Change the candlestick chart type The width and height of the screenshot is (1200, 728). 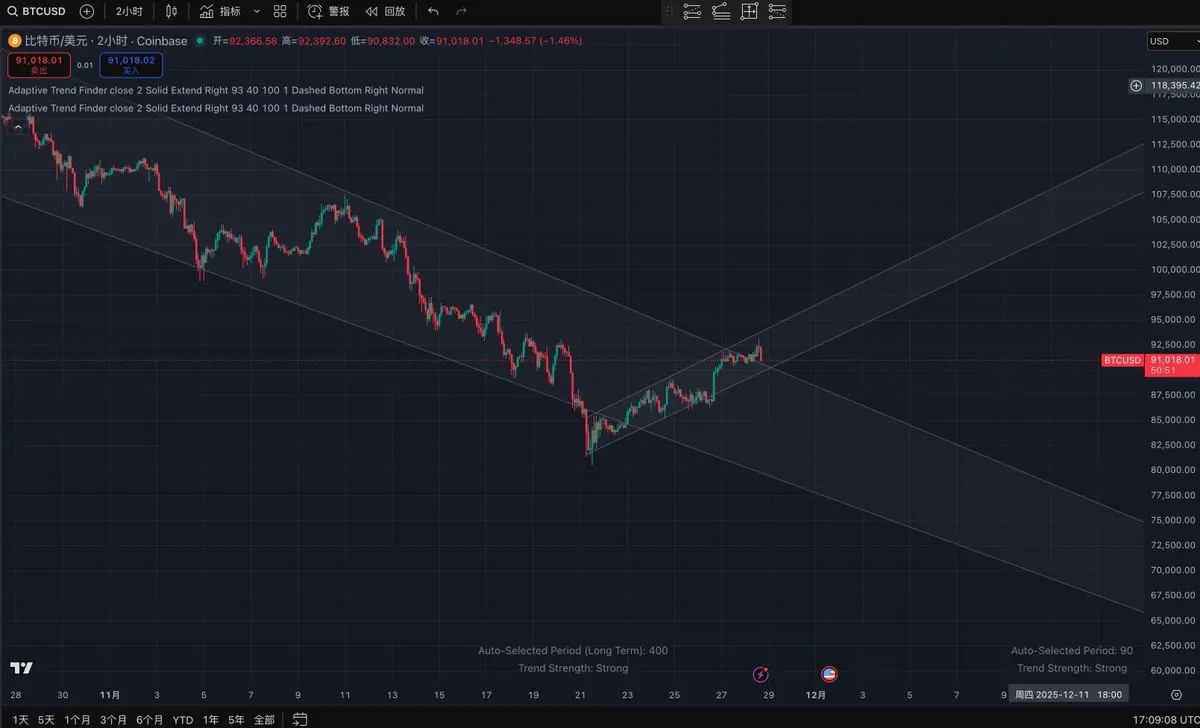point(171,11)
